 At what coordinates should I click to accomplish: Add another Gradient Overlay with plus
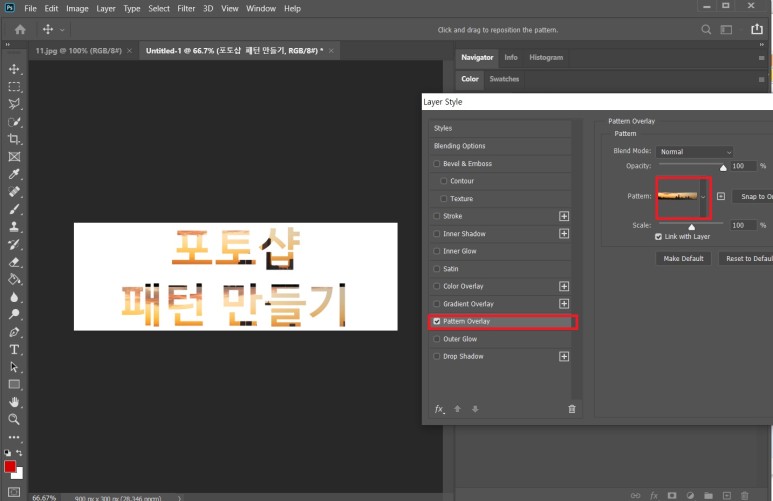click(x=564, y=304)
